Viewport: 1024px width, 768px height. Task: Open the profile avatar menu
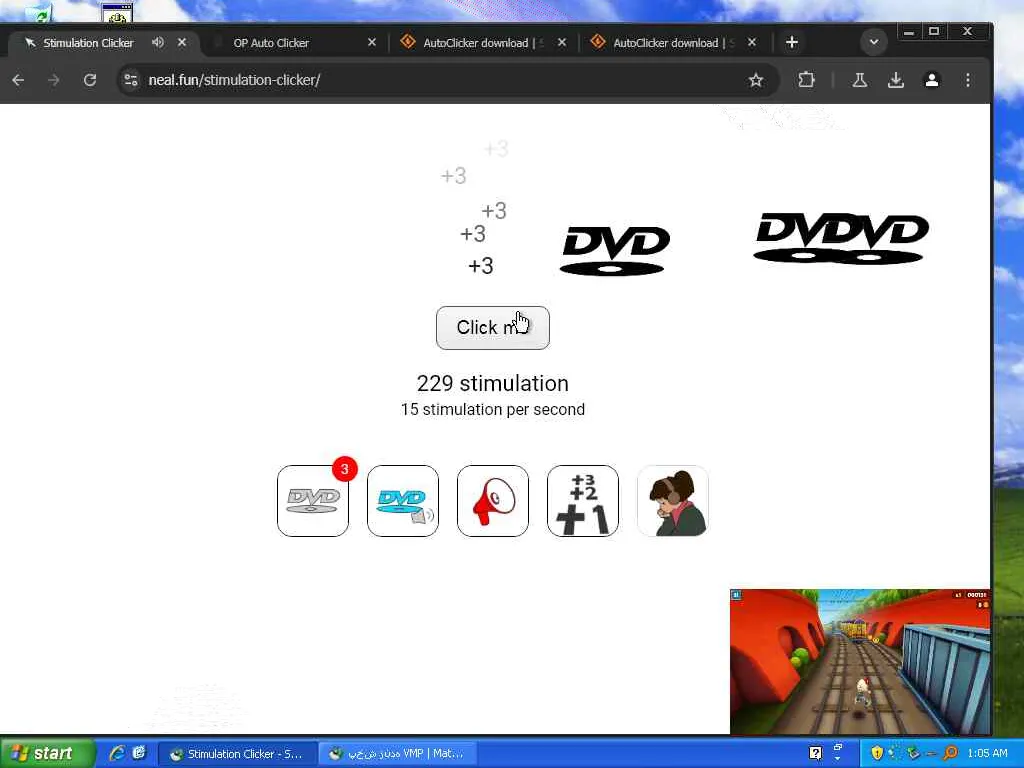[x=932, y=80]
